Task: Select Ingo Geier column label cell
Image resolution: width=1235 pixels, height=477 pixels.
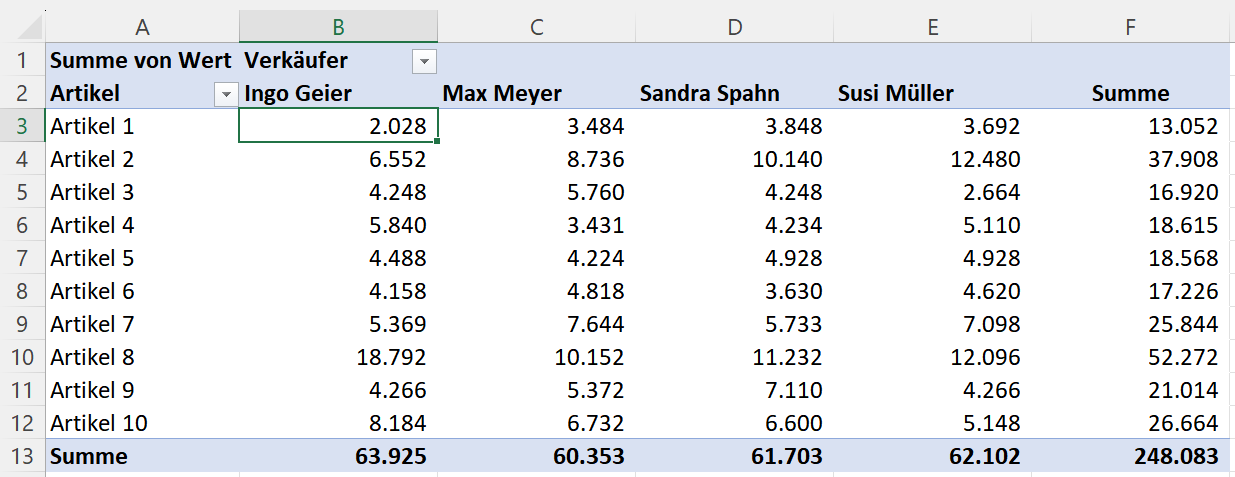Action: [x=339, y=93]
